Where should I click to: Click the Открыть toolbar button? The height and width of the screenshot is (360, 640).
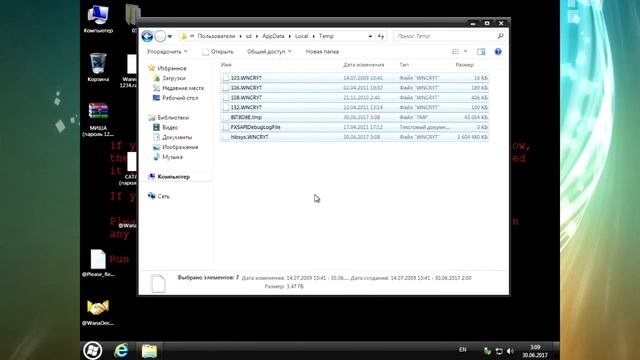(218, 52)
